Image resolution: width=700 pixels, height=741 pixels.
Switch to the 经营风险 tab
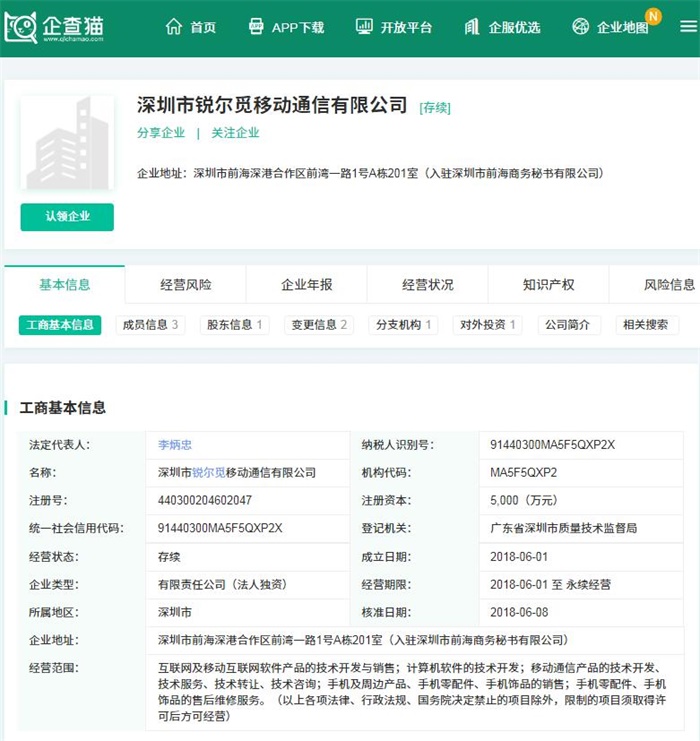pyautogui.click(x=186, y=284)
